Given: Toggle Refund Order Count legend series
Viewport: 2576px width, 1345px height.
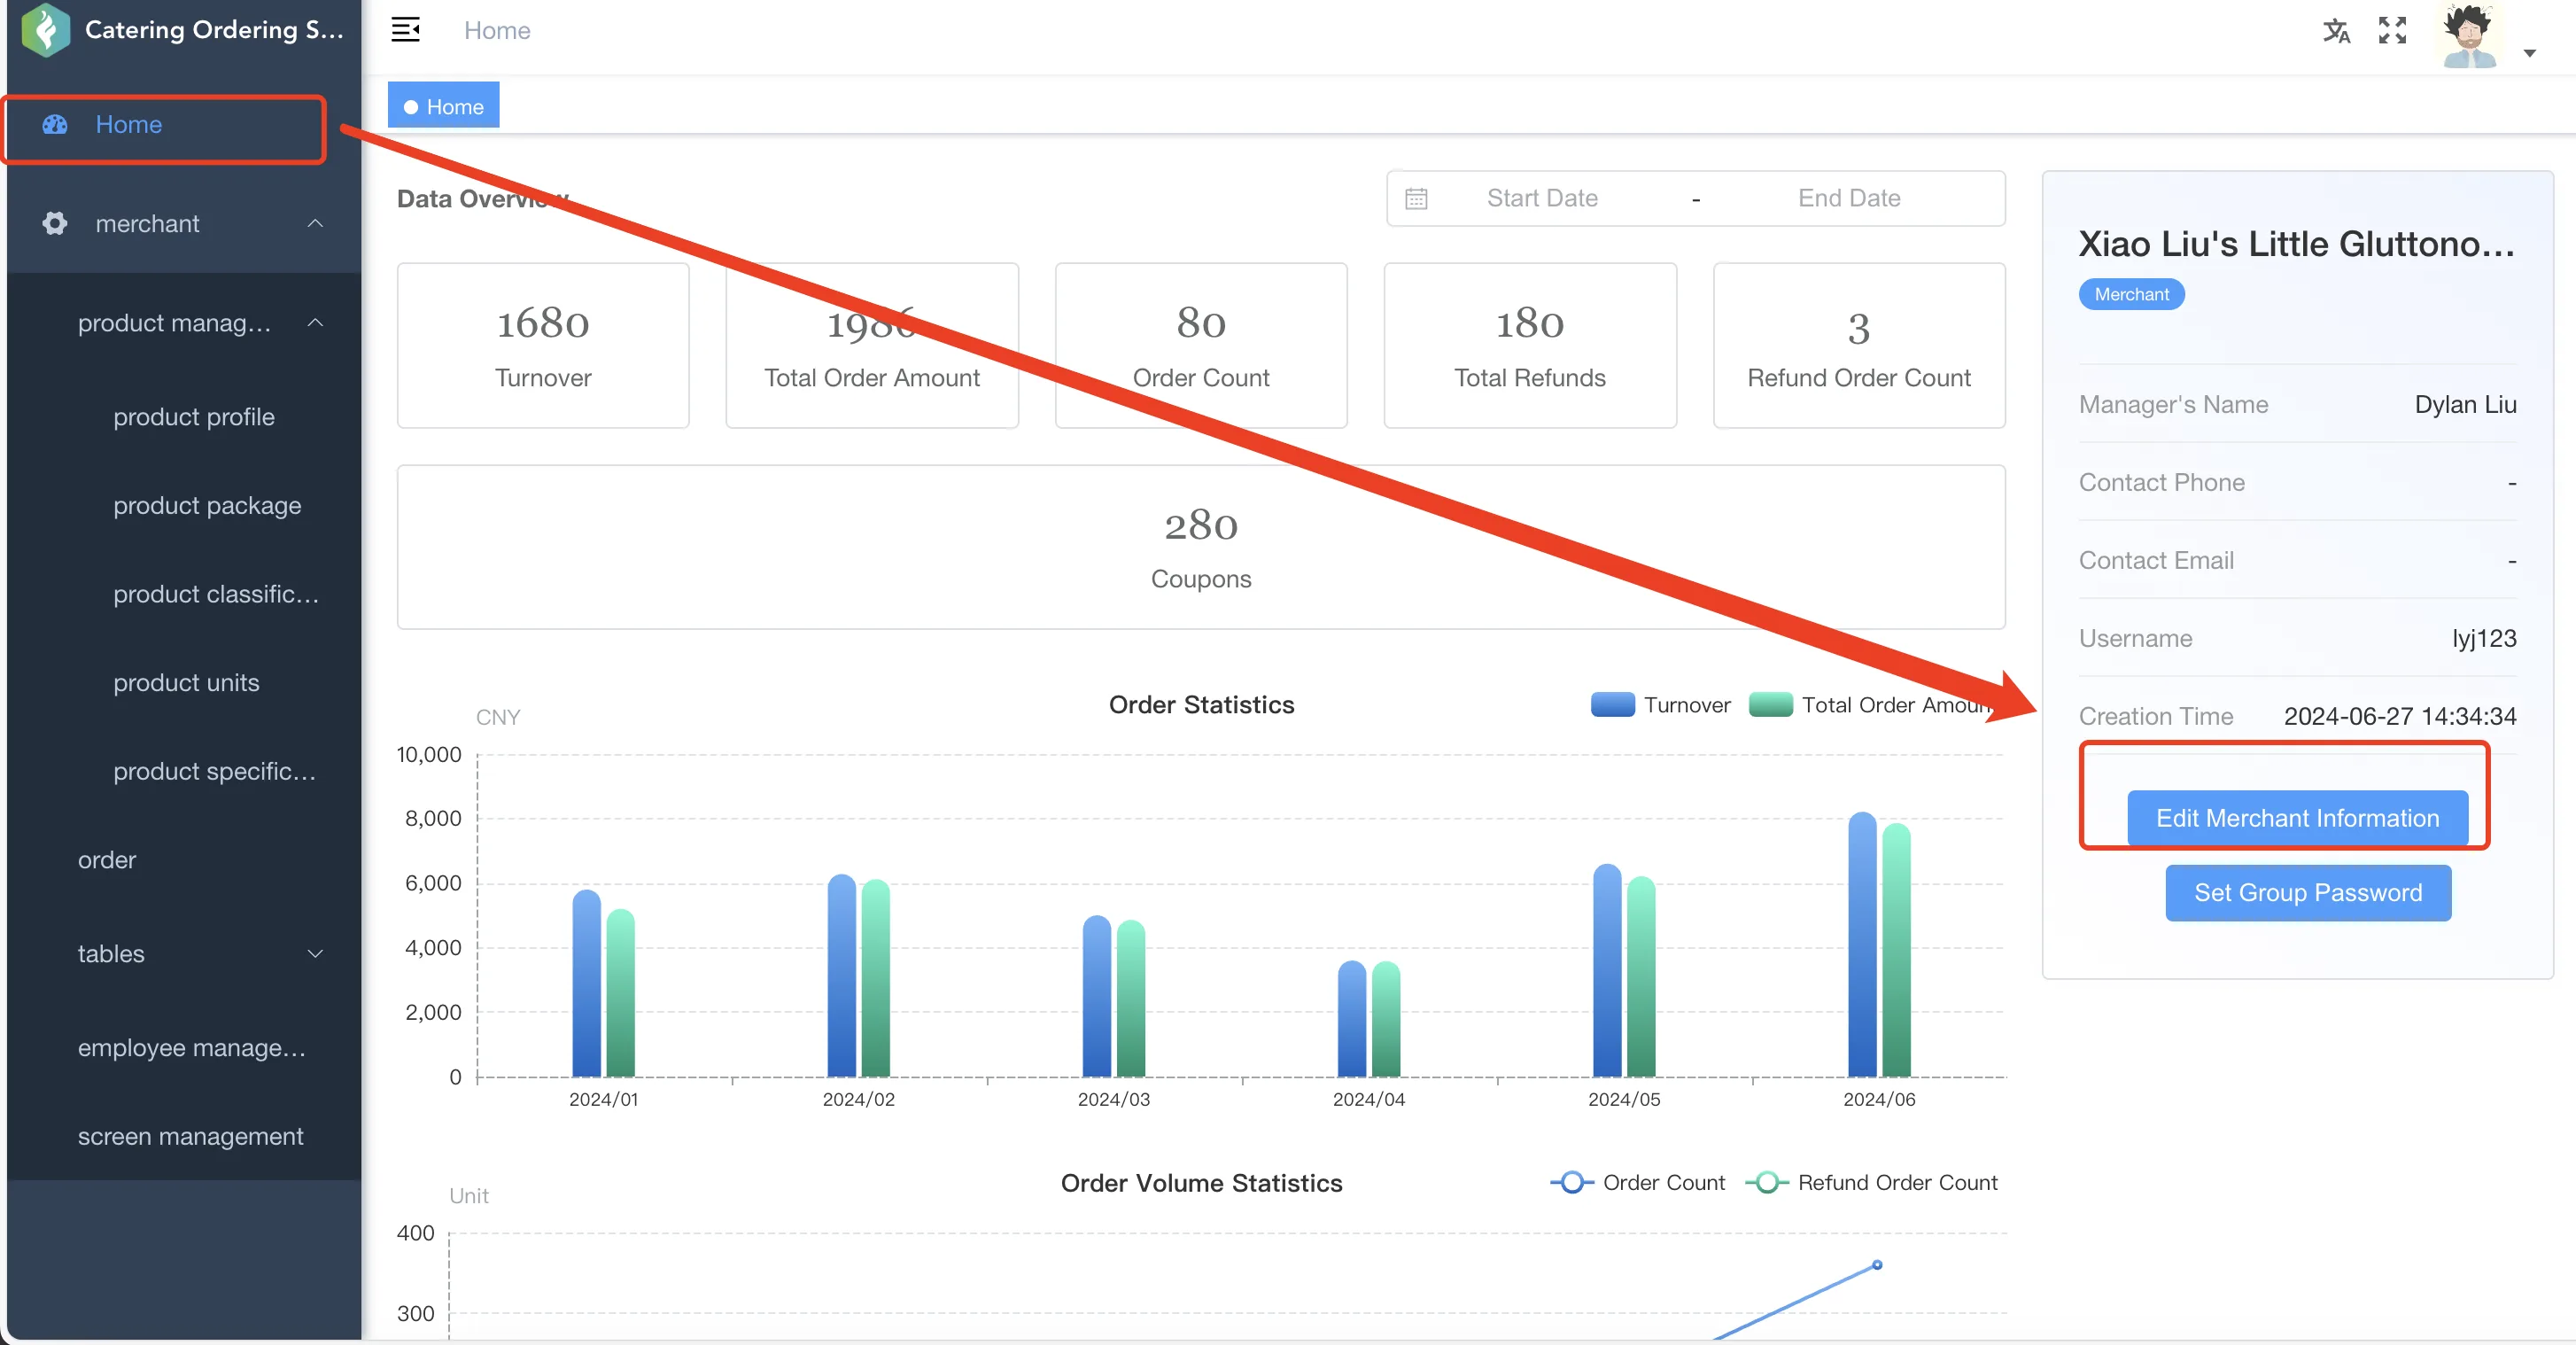Looking at the screenshot, I should click(x=1872, y=1183).
